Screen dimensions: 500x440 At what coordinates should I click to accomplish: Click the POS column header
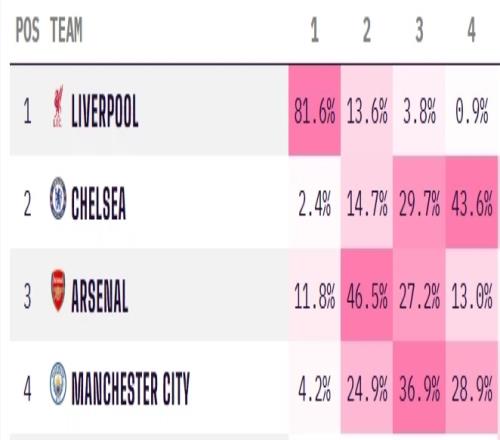click(x=28, y=30)
